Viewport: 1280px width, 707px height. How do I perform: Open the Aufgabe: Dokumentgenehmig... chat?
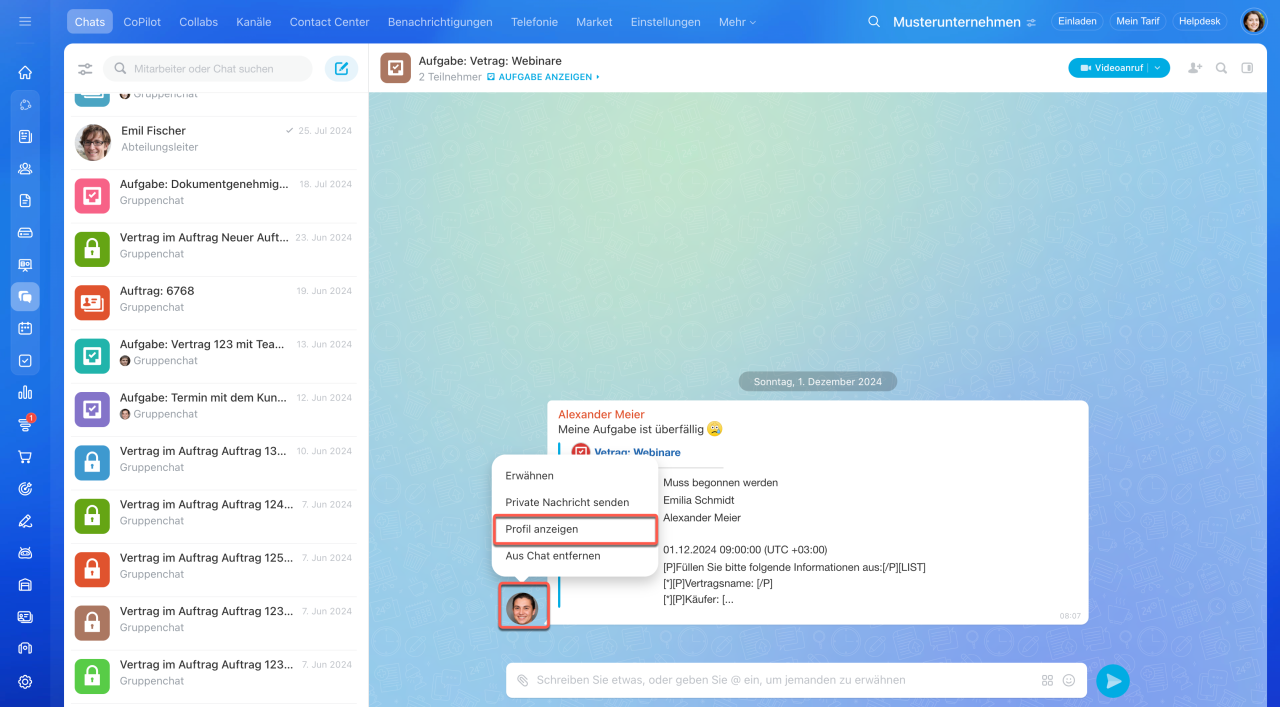[x=215, y=196]
